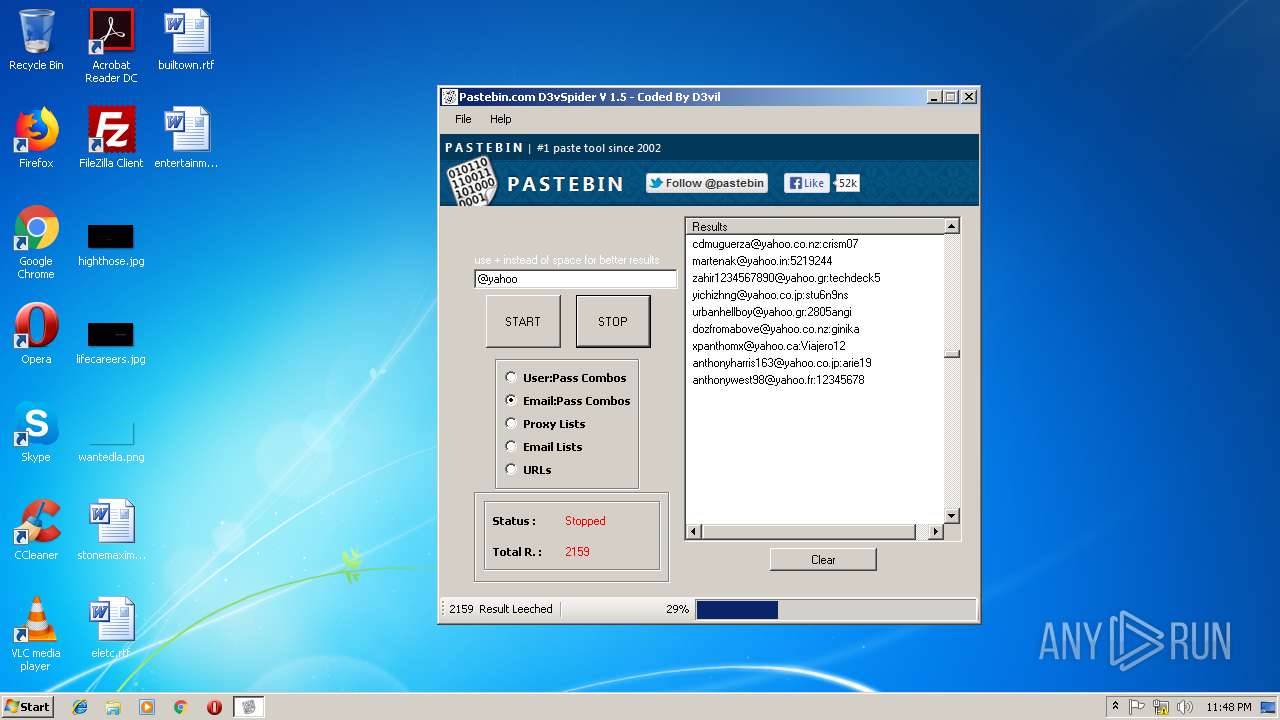This screenshot has height=720, width=1280.
Task: Open eletc.rtf document icon
Action: [x=111, y=628]
